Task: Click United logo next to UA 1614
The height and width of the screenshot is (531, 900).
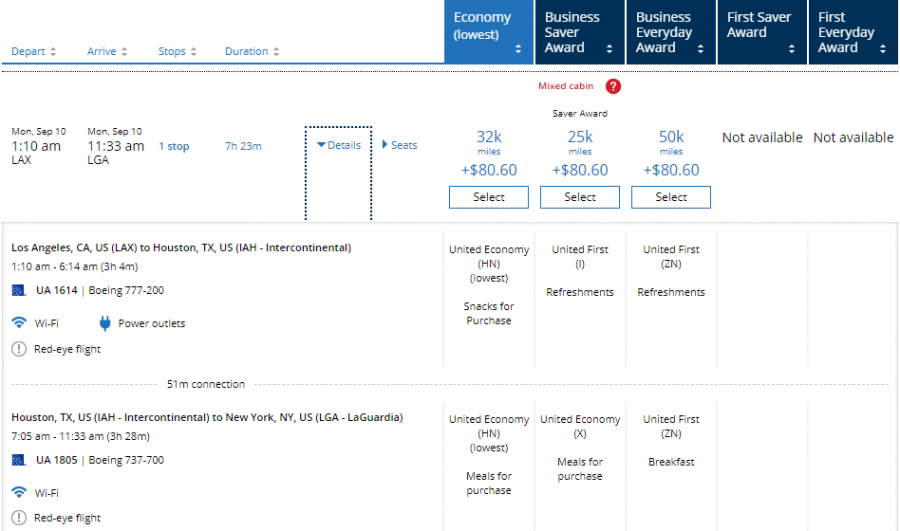Action: (x=18, y=291)
